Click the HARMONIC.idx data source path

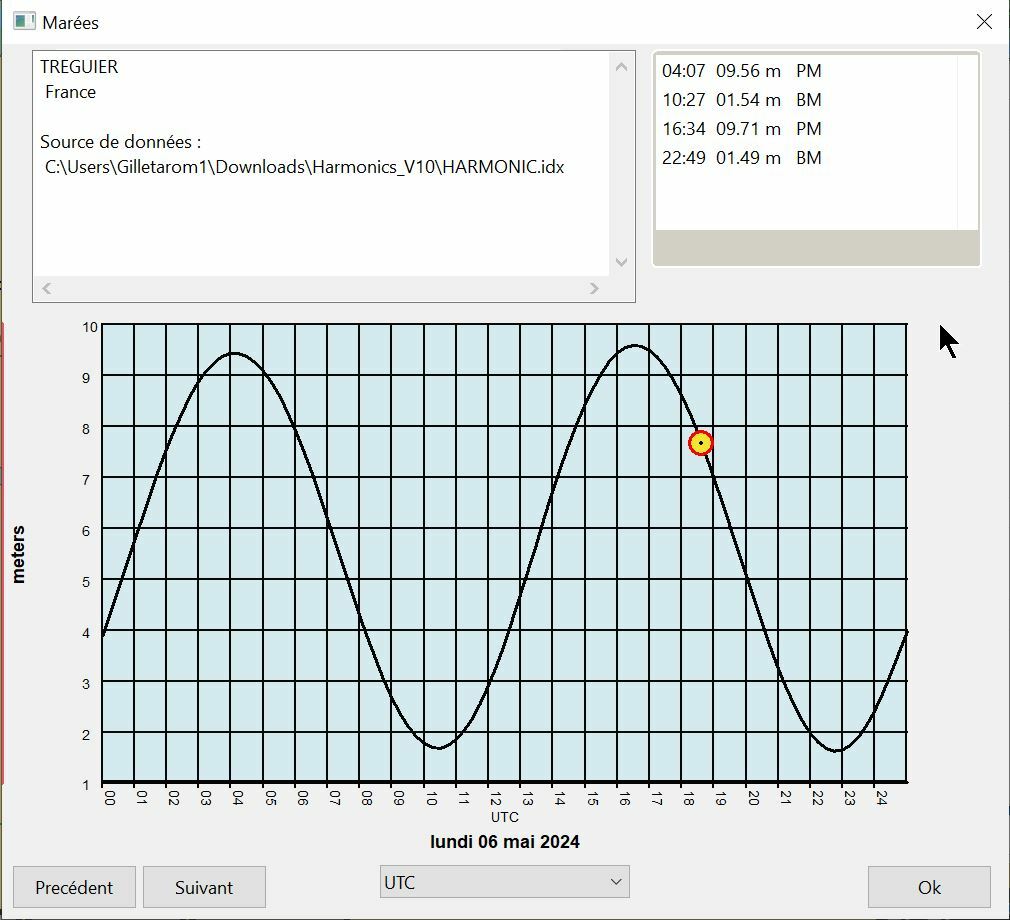point(305,167)
